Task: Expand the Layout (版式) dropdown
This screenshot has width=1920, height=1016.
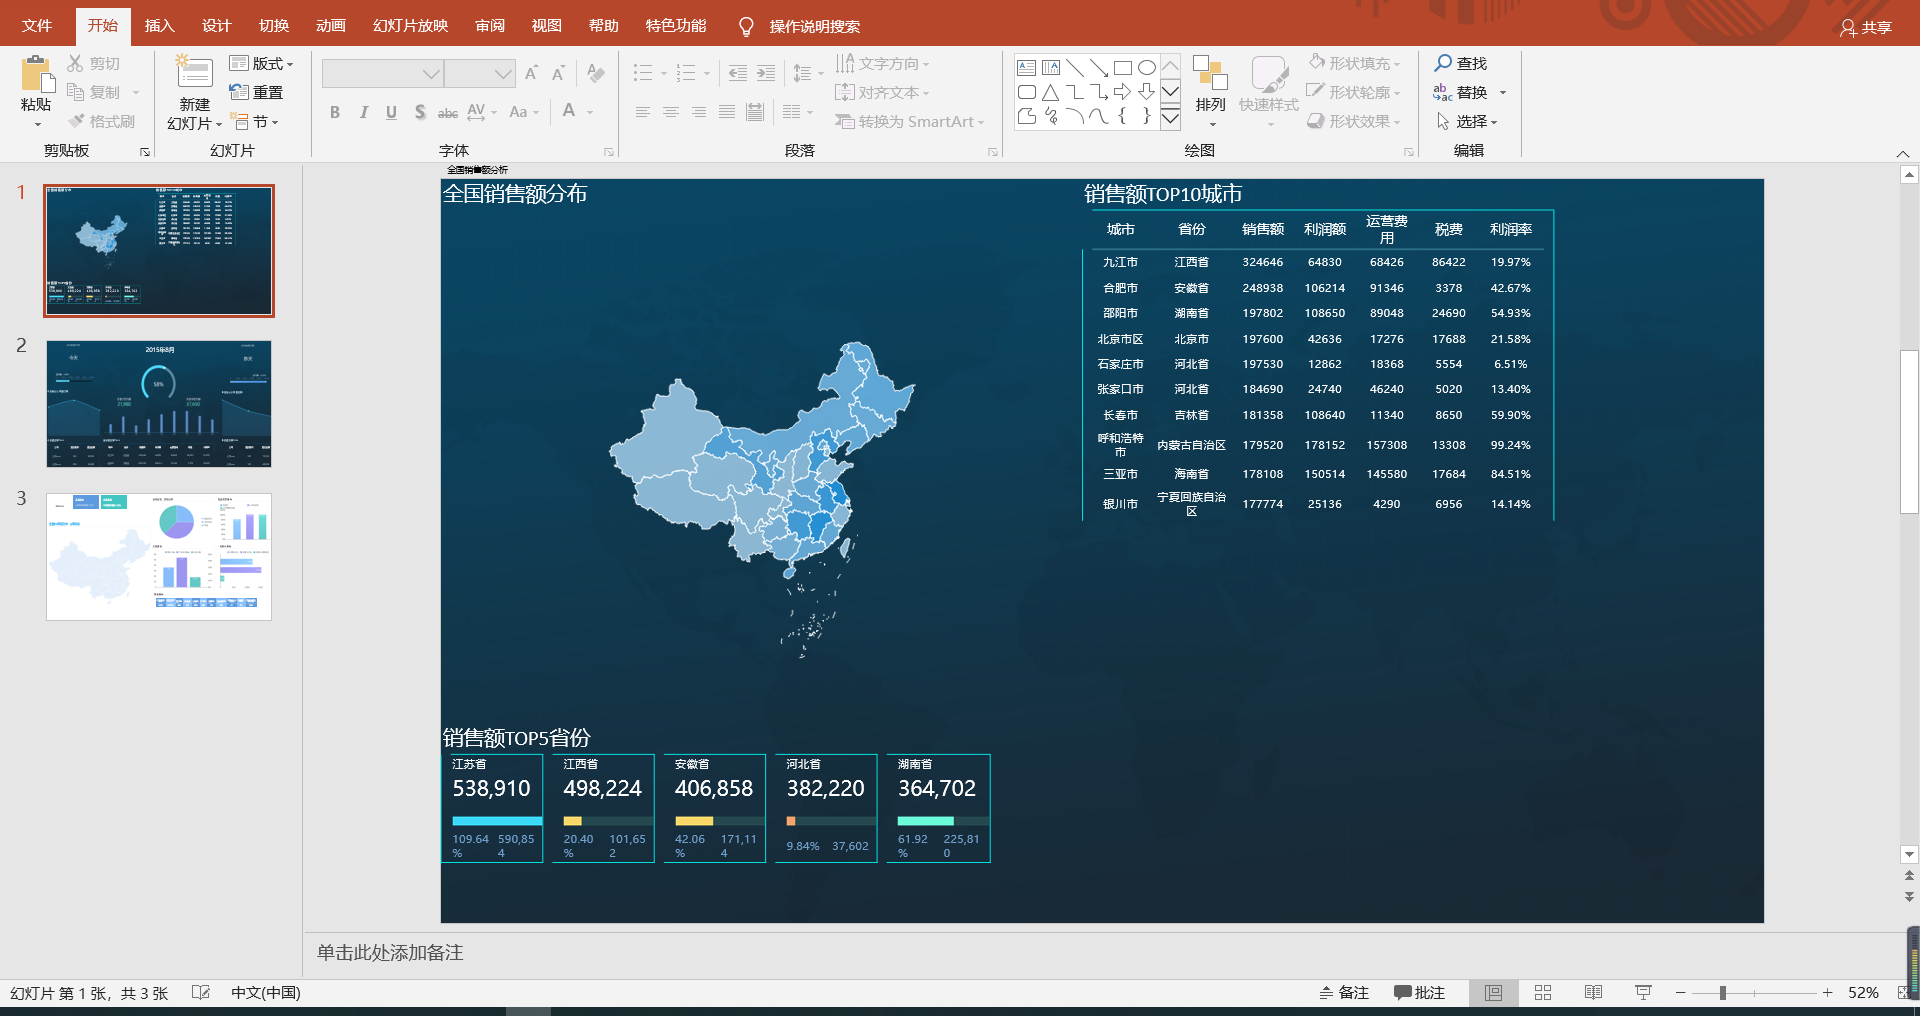Action: [261, 63]
